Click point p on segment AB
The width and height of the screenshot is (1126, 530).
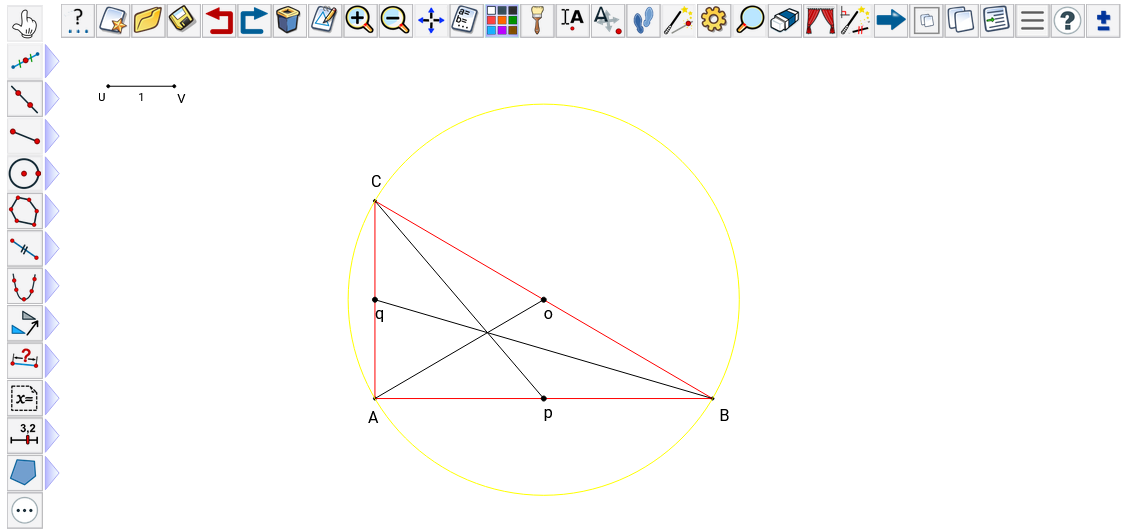click(544, 398)
